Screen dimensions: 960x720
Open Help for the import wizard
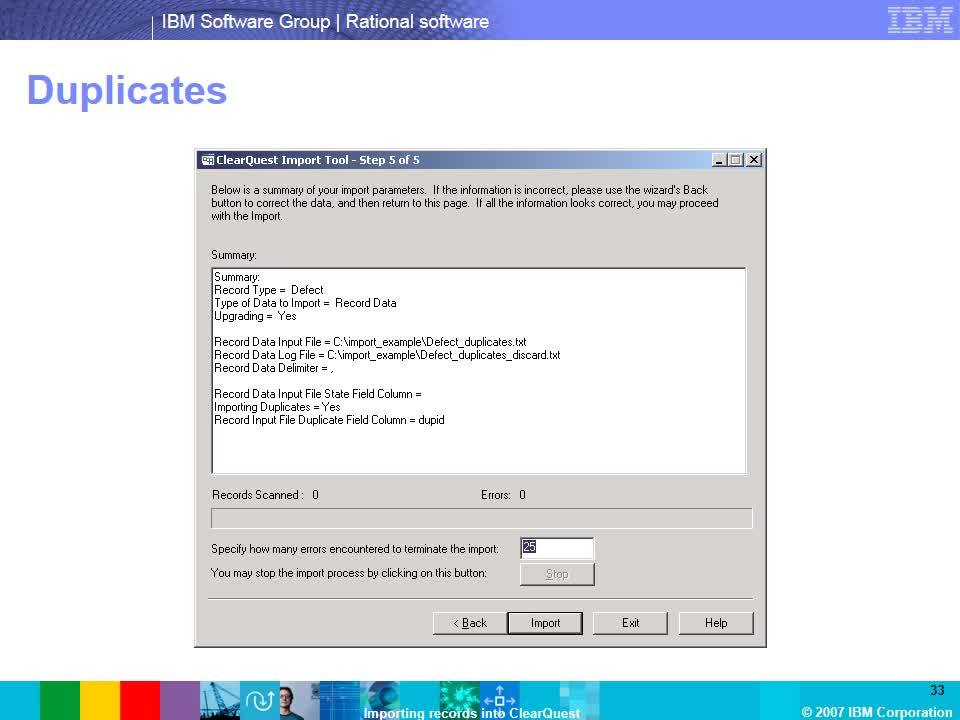click(x=716, y=623)
